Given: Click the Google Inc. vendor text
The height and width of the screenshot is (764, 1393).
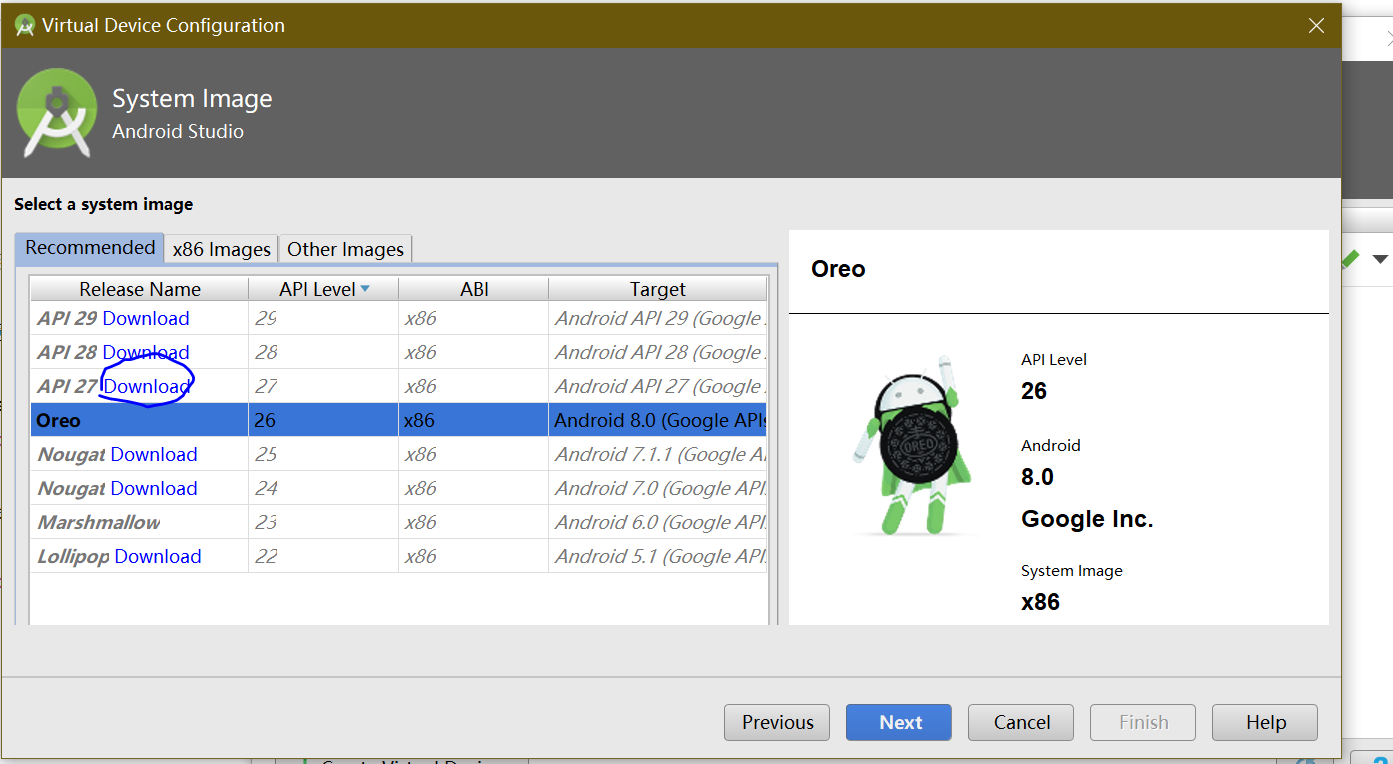Looking at the screenshot, I should pyautogui.click(x=1087, y=519).
